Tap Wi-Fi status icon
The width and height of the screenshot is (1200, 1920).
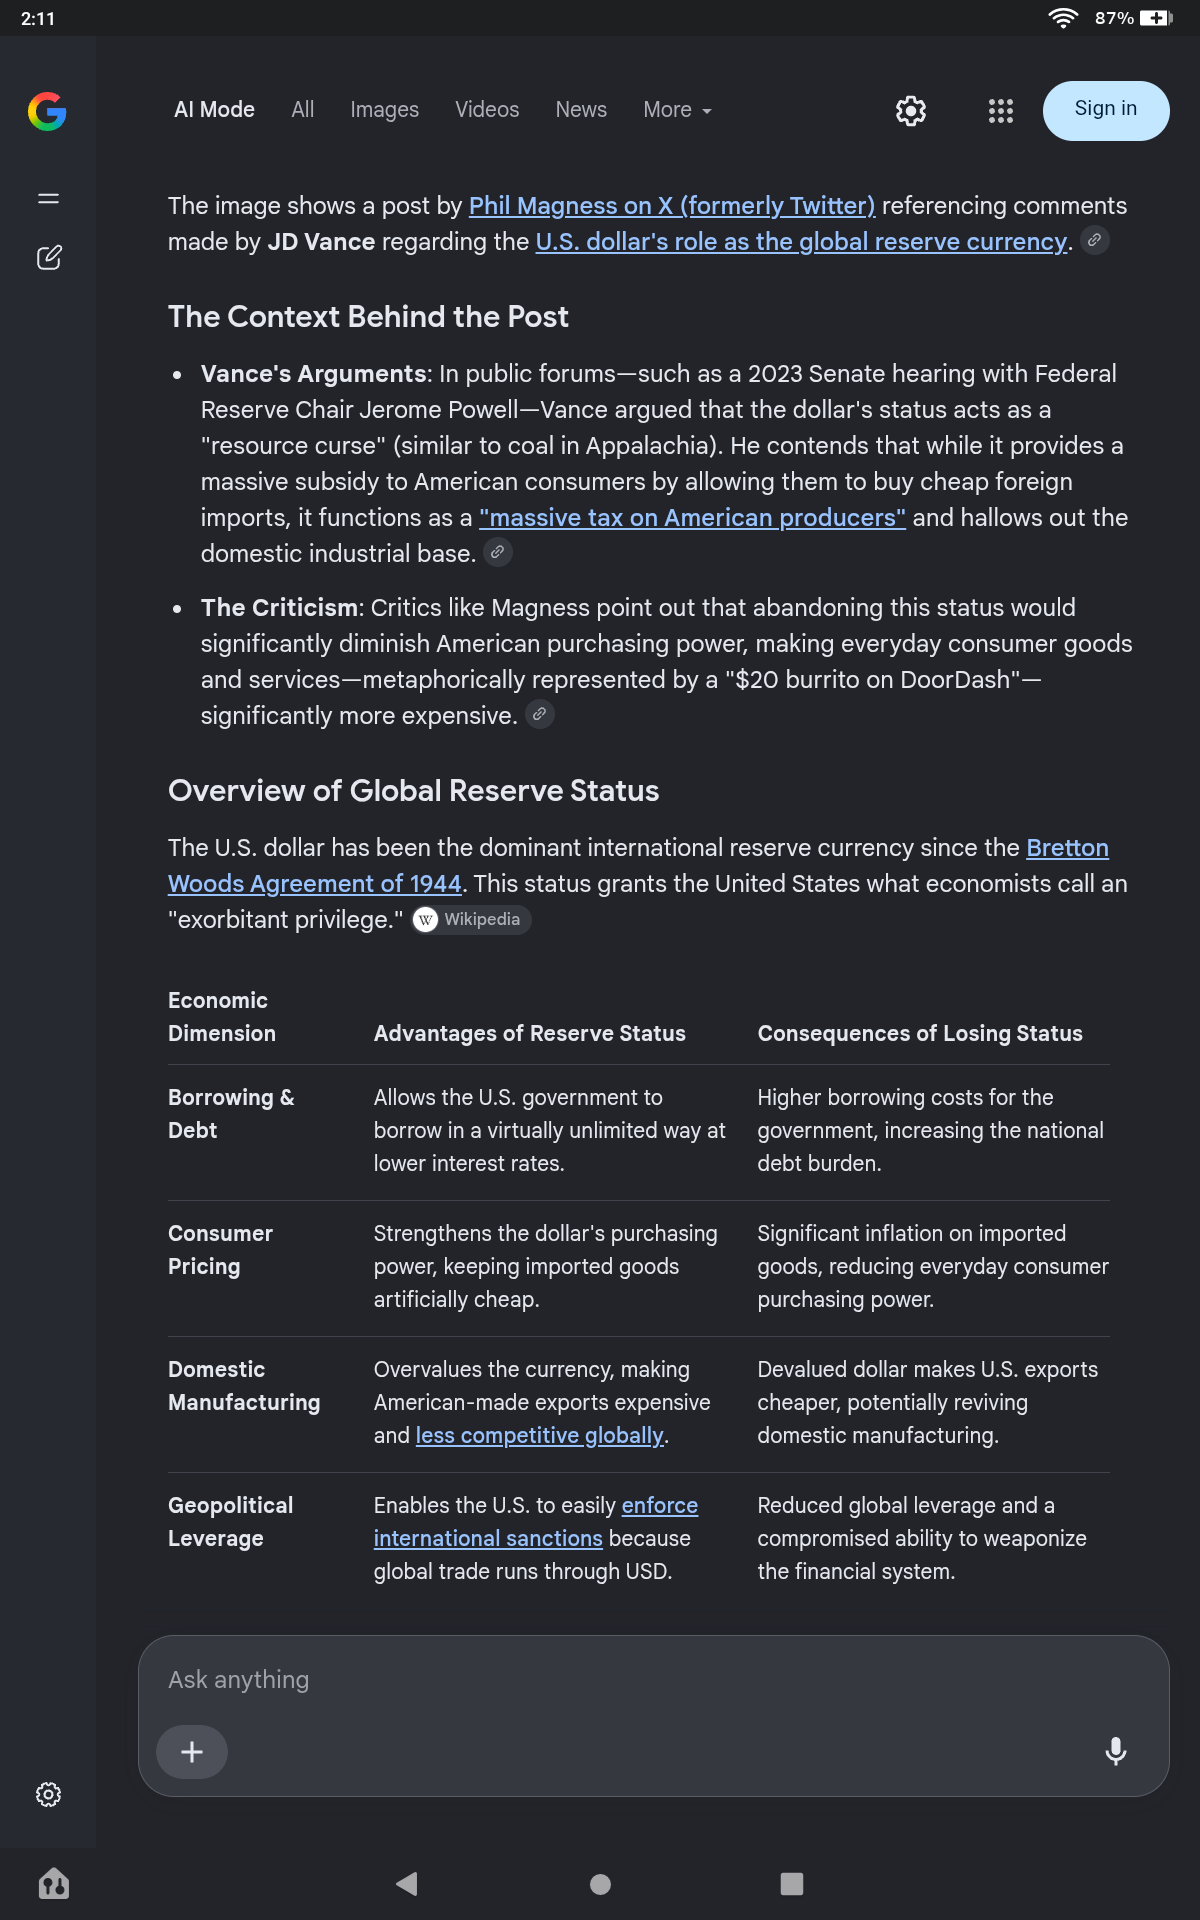point(1063,18)
